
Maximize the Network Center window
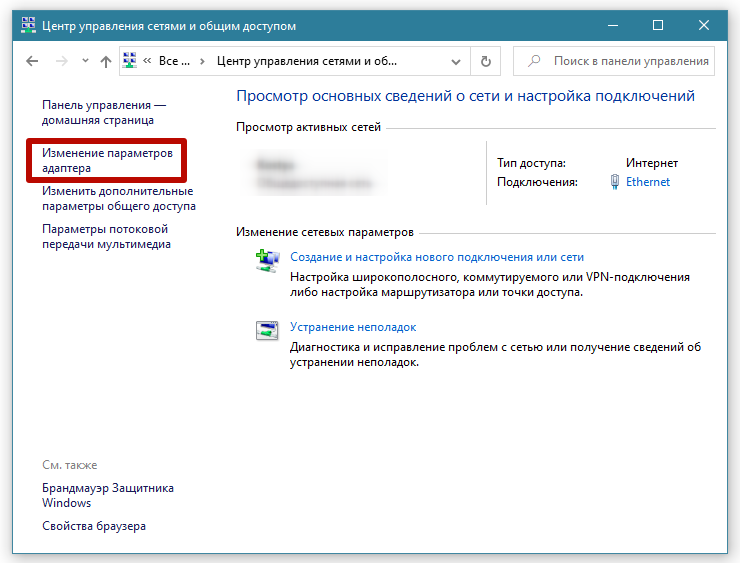click(x=657, y=25)
